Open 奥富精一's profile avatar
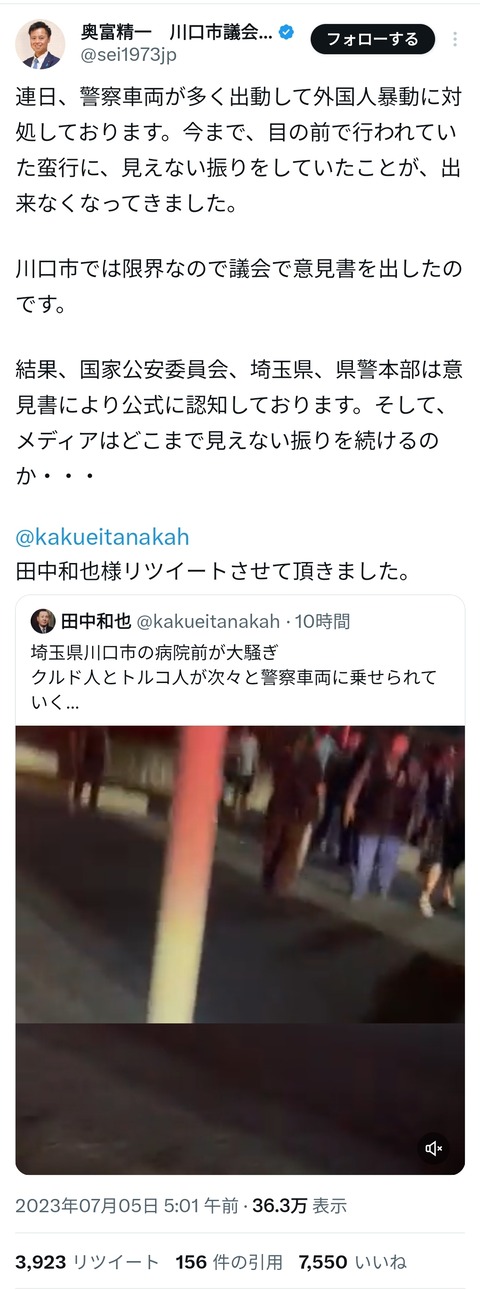The width and height of the screenshot is (480, 1290). coord(40,43)
